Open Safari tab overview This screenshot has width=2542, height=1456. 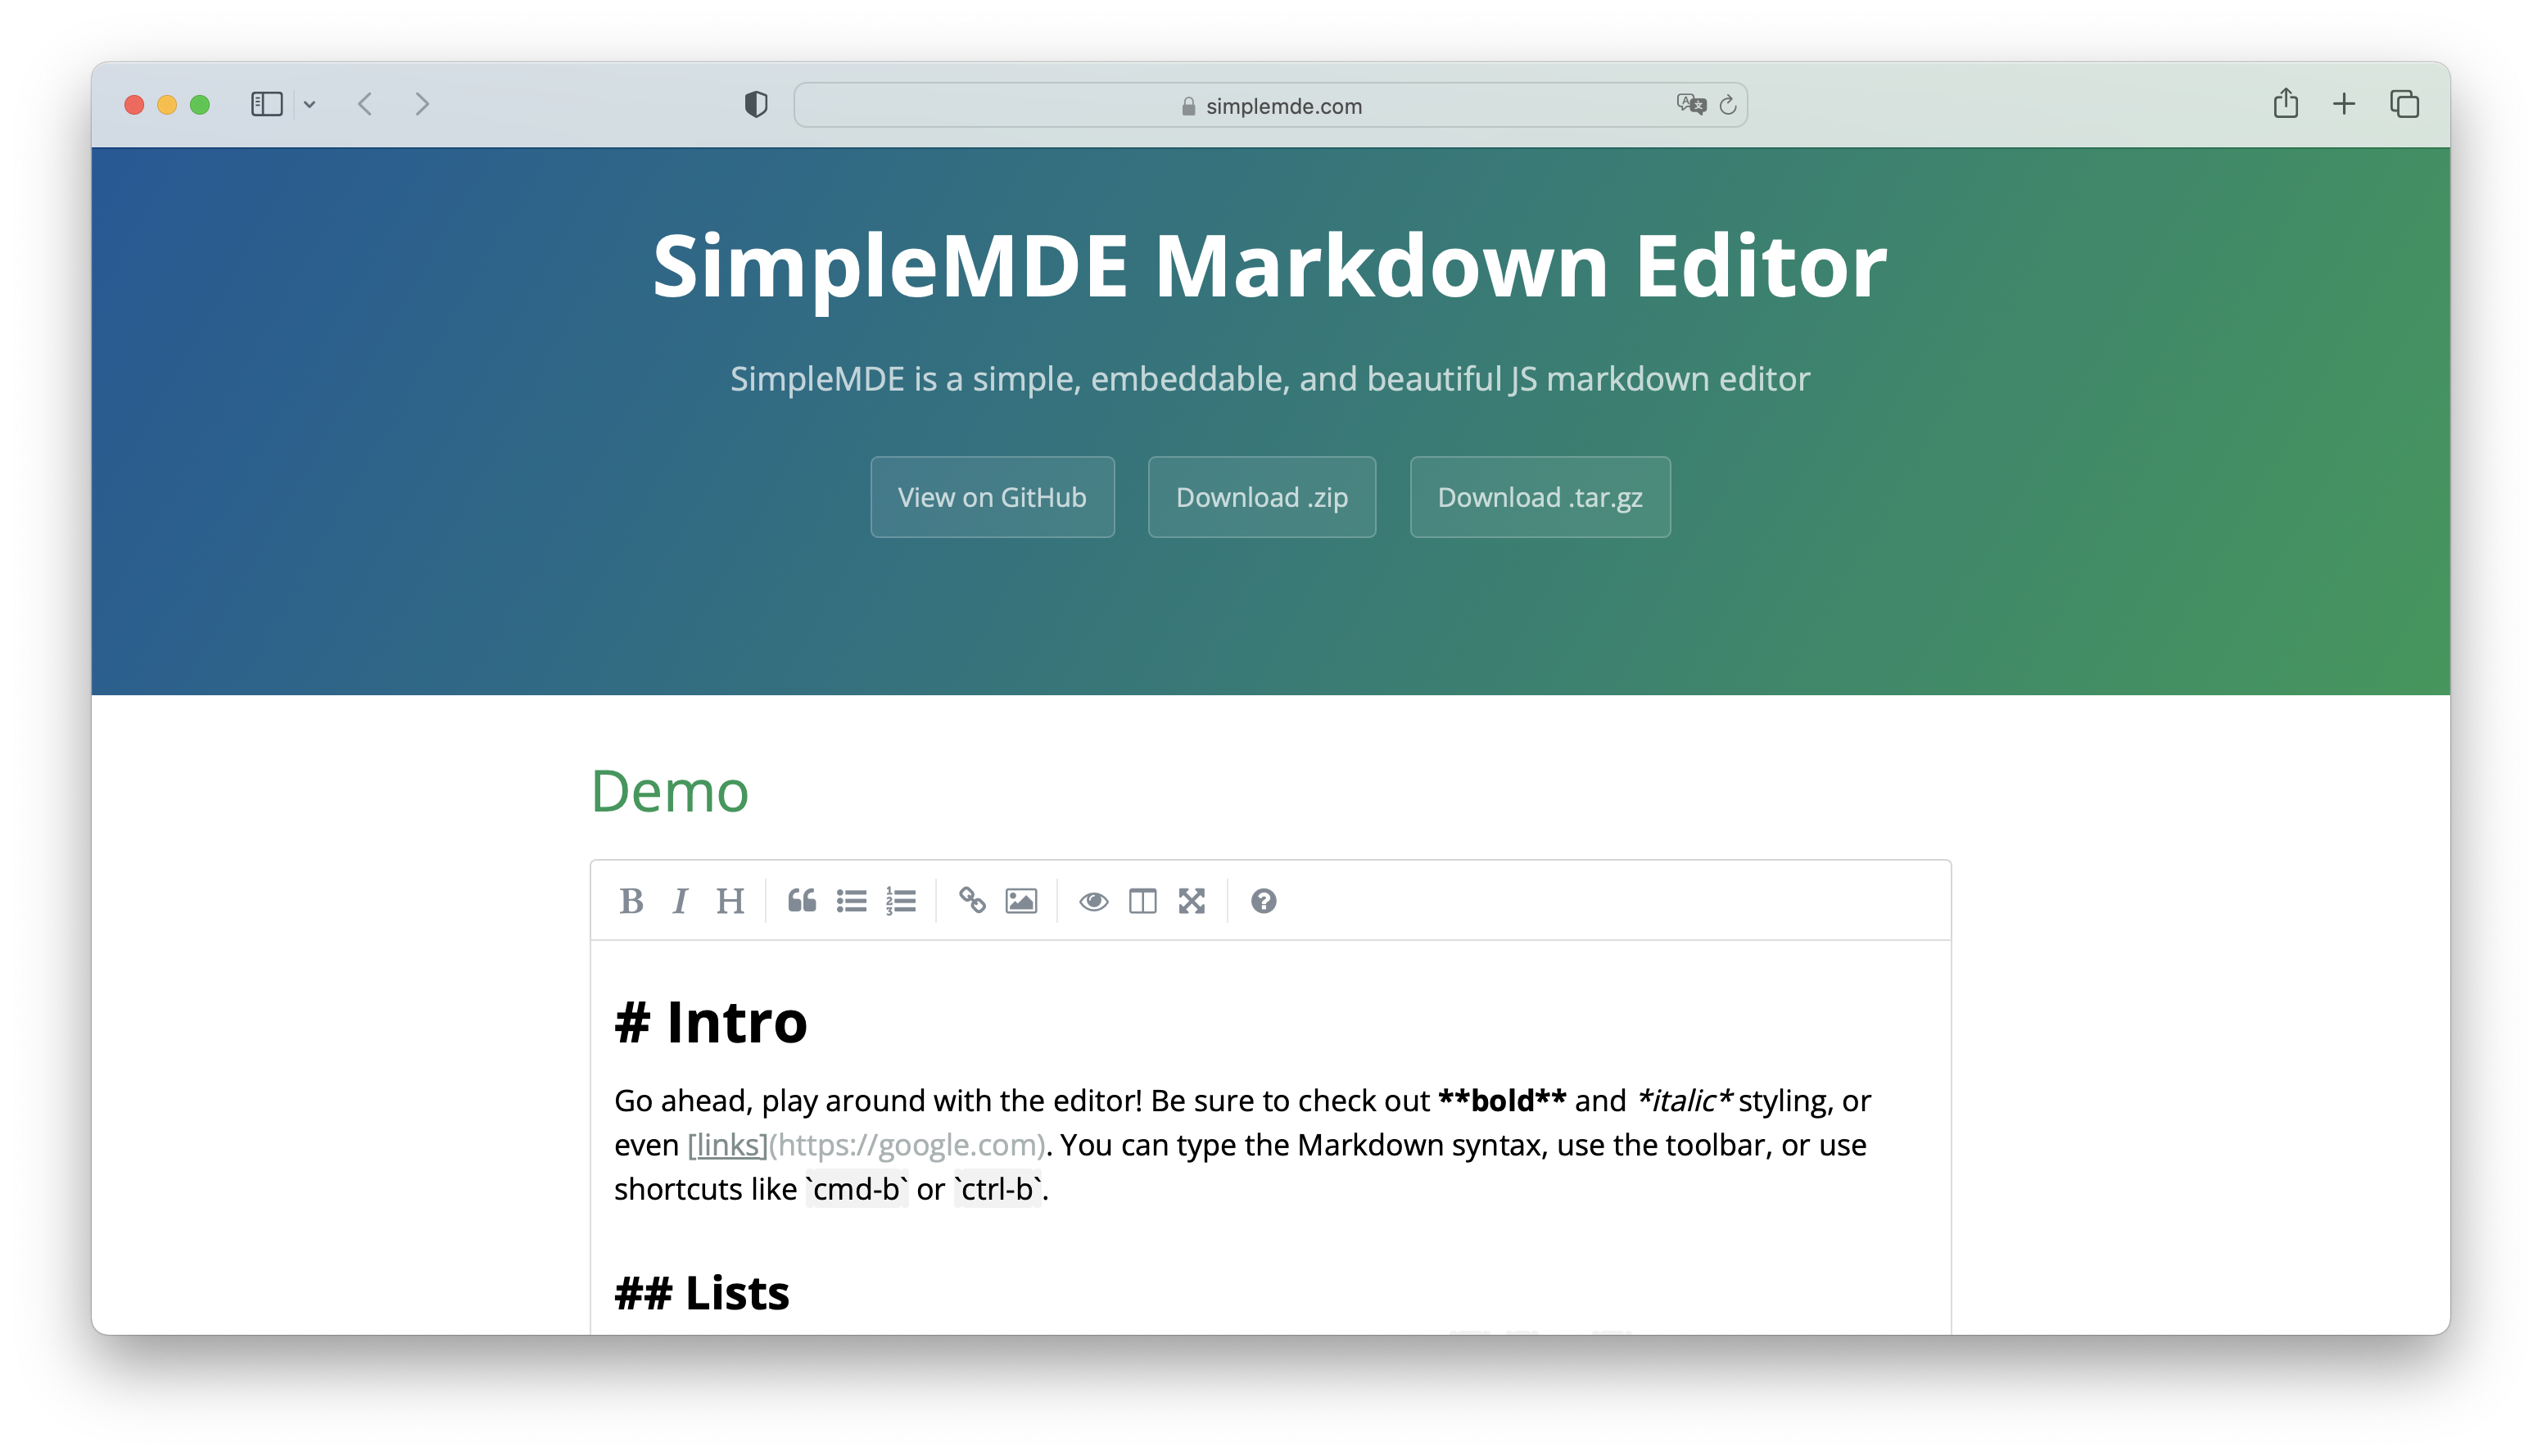[x=2404, y=104]
